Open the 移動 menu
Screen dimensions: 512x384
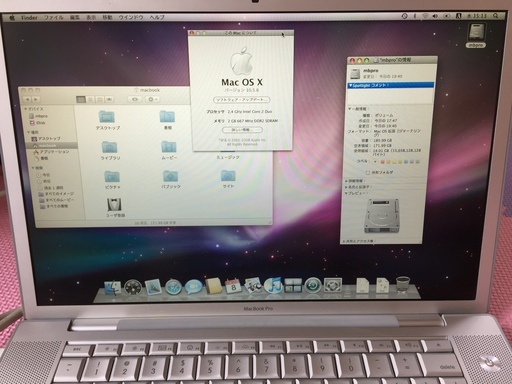tap(107, 17)
